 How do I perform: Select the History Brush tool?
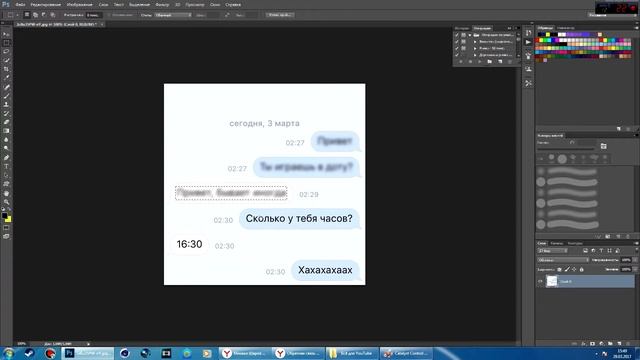[6, 113]
